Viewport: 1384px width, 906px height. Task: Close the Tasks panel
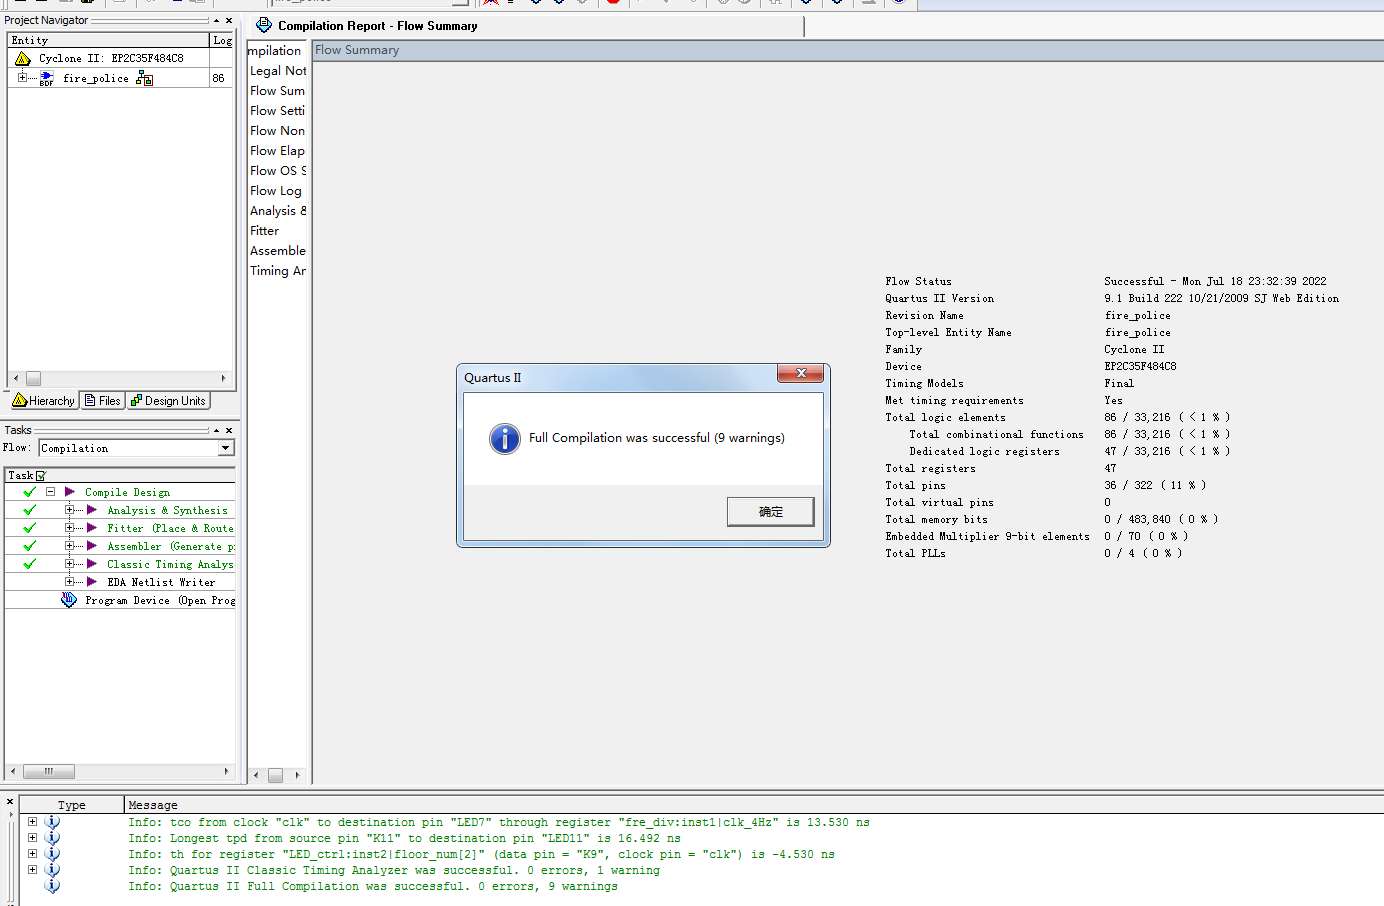229,430
